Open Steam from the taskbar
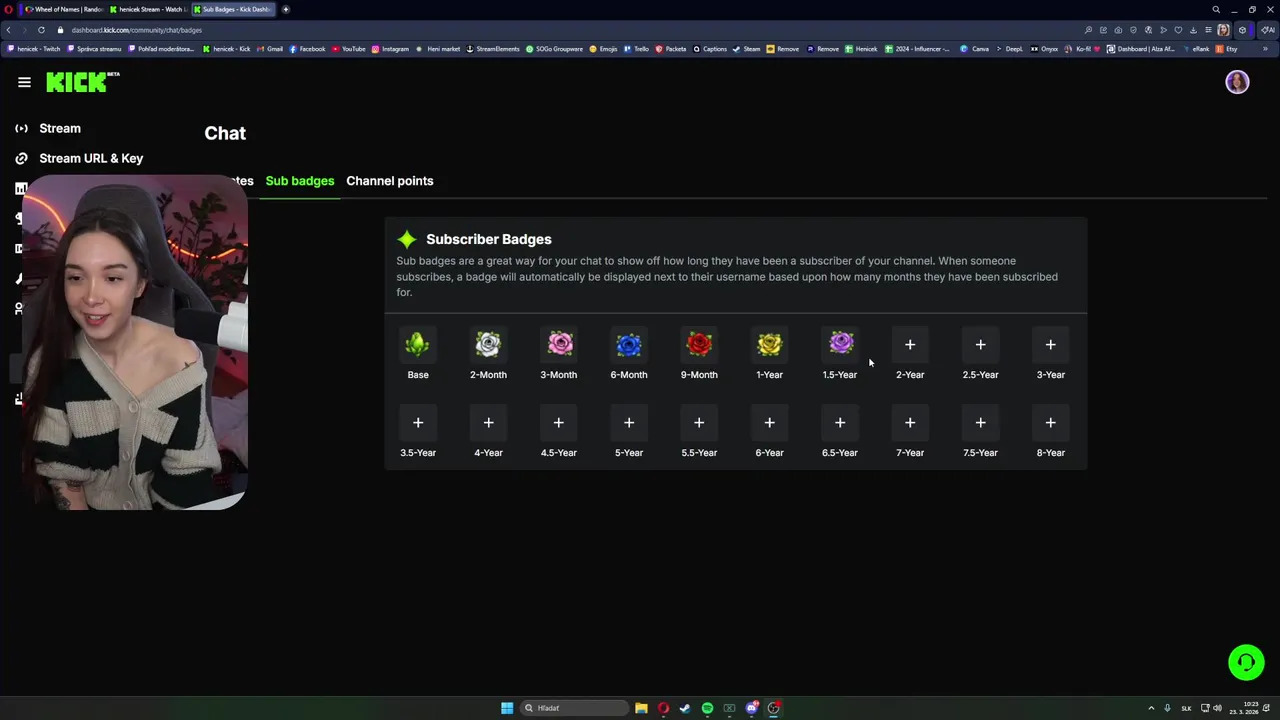 coord(685,708)
